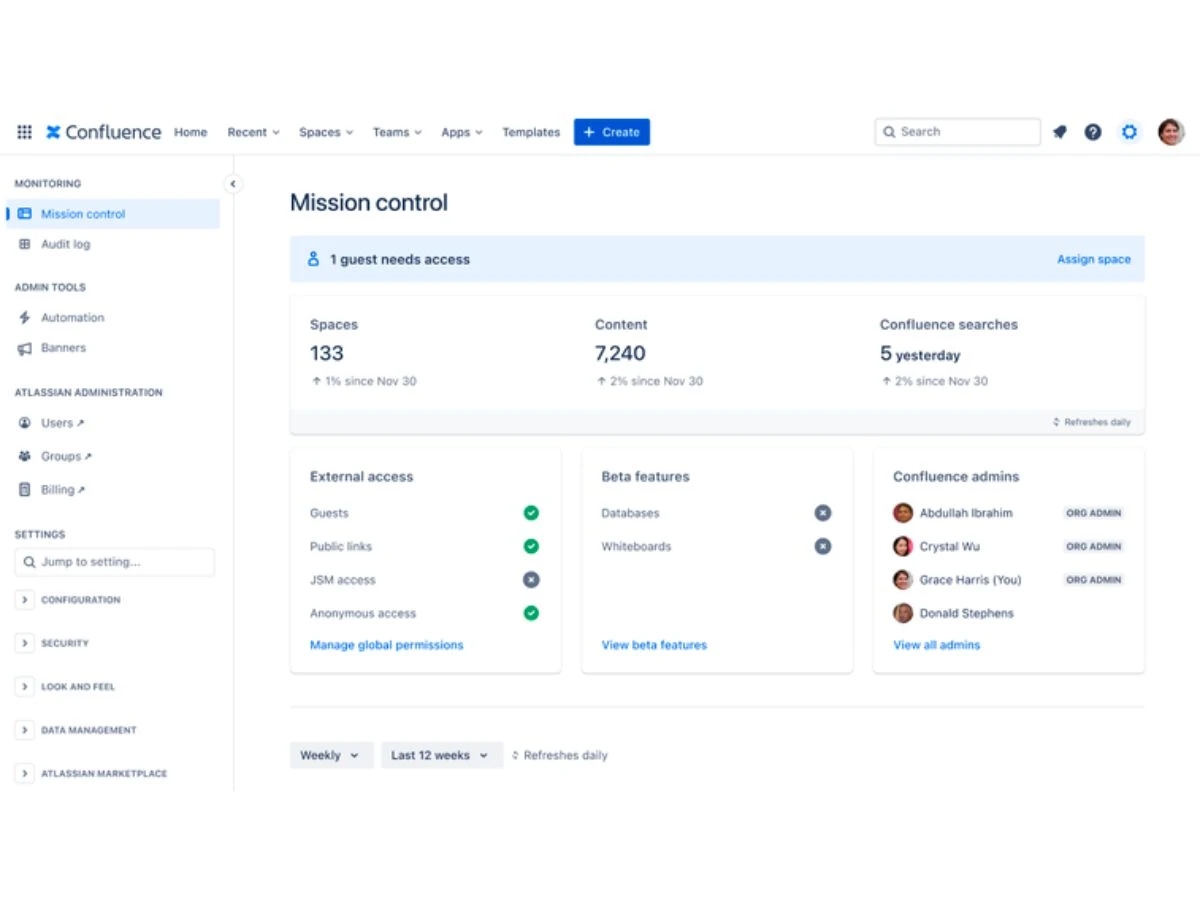Screen dimensions: 1200x900
Task: Open the user profile avatar
Action: (1171, 132)
